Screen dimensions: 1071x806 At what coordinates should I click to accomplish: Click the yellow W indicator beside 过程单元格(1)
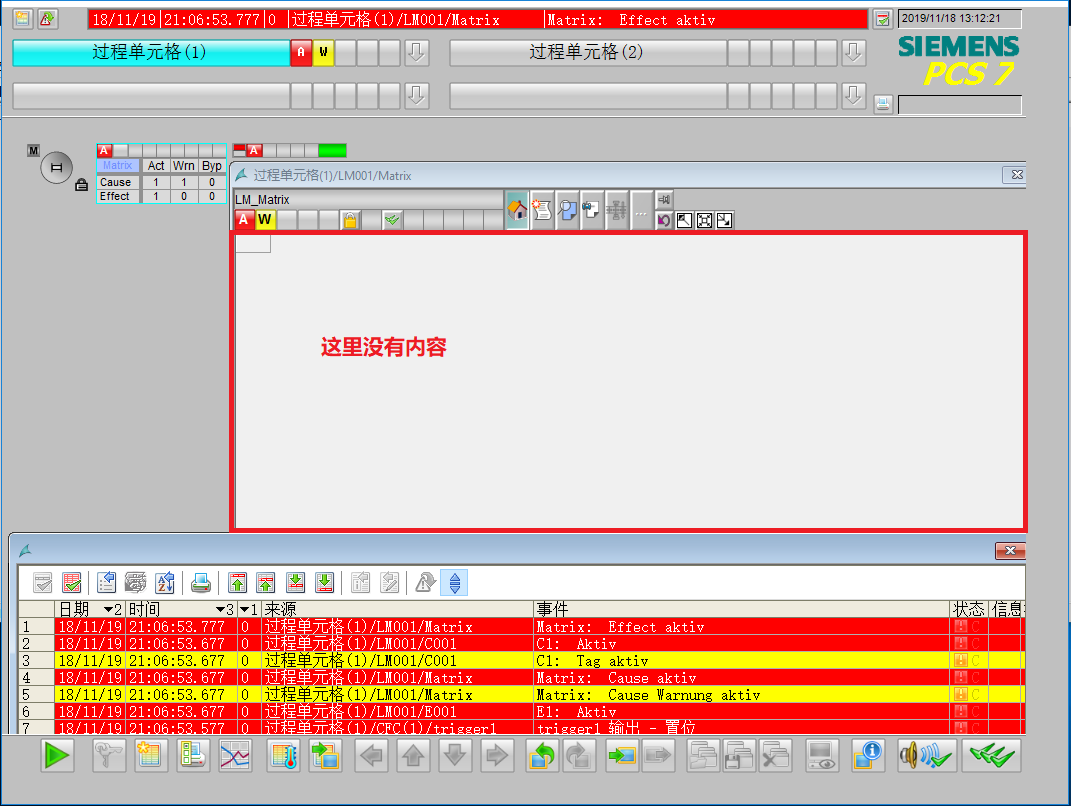(323, 53)
